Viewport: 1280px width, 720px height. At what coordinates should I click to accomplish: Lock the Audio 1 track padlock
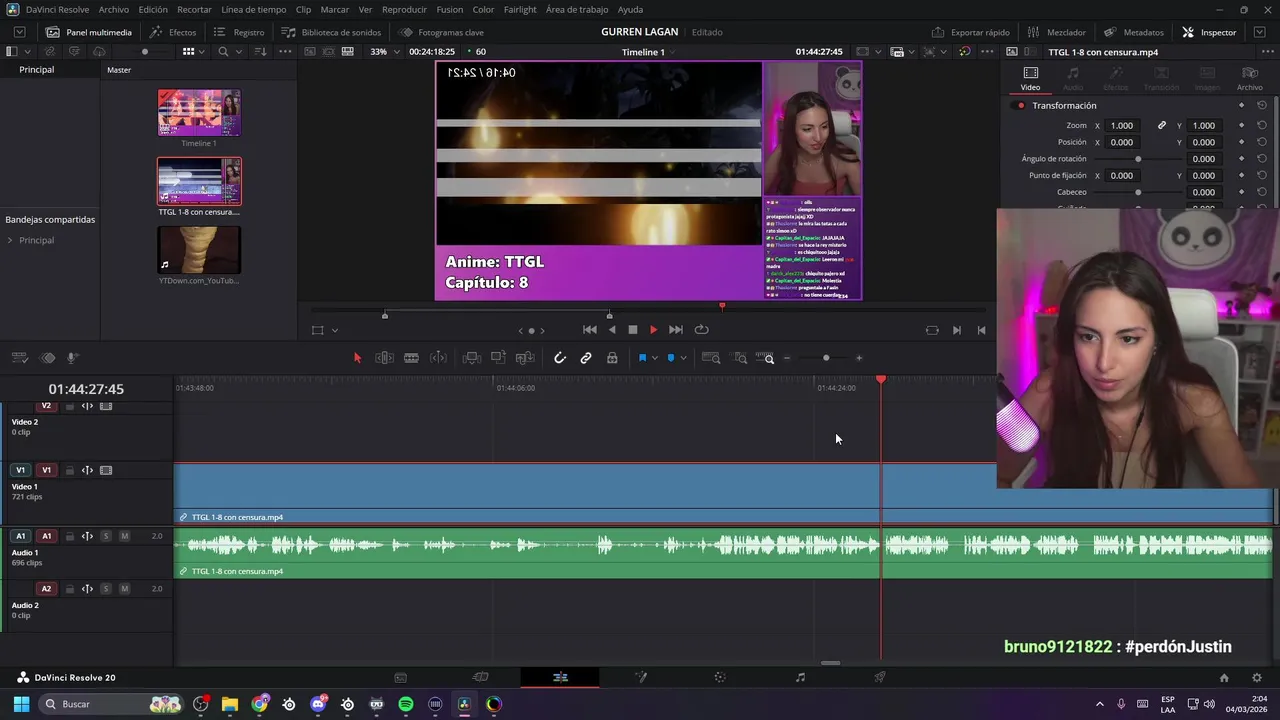(x=70, y=536)
